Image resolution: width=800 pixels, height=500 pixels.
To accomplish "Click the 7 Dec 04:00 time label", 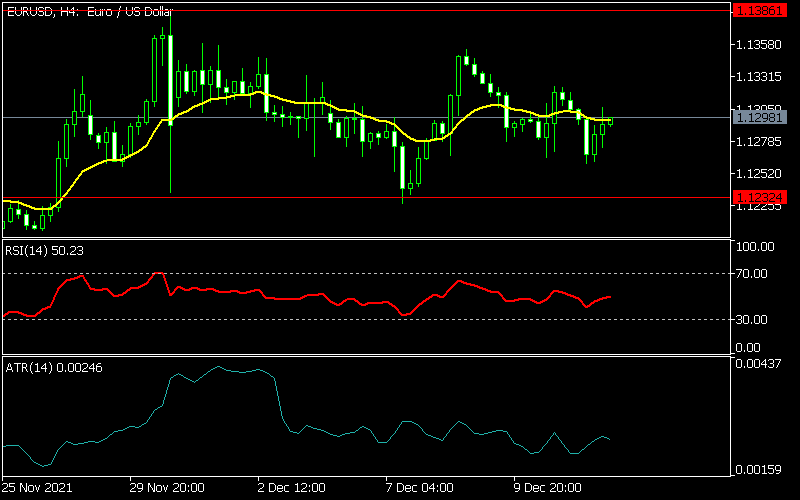I will pyautogui.click(x=419, y=488).
